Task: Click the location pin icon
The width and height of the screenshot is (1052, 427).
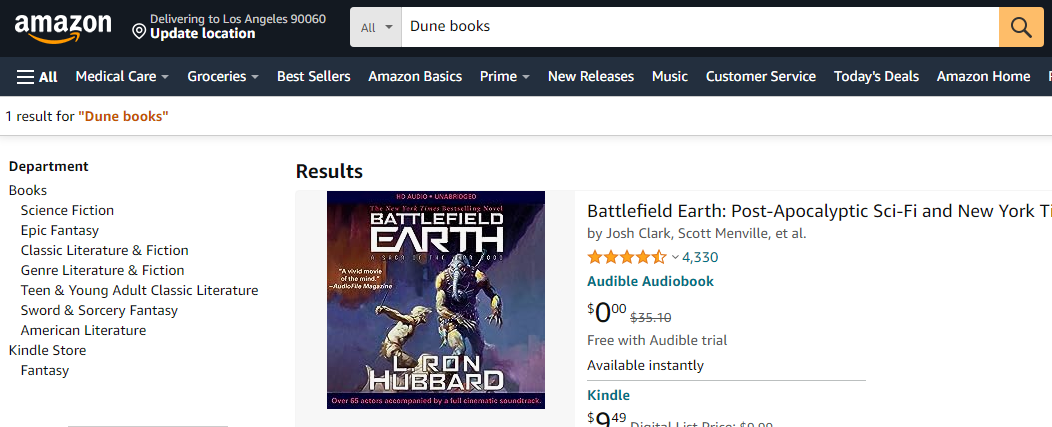Action: coord(139,32)
